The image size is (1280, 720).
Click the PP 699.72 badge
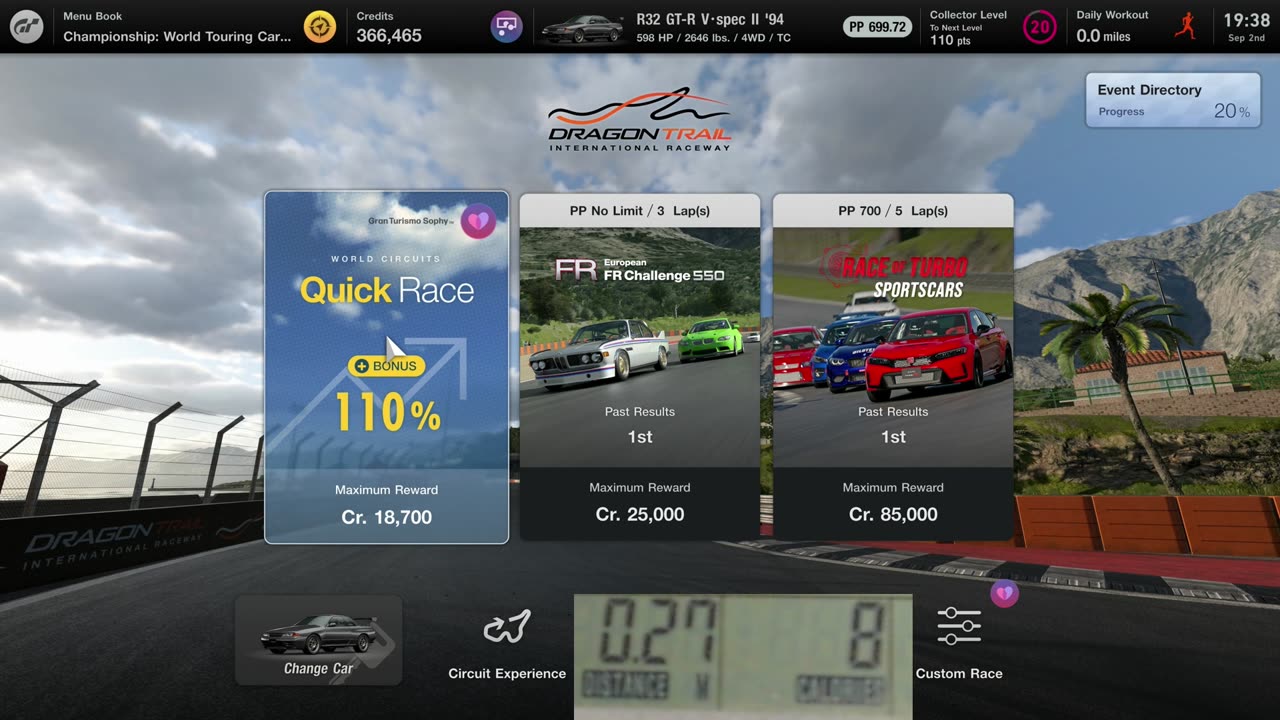(877, 27)
